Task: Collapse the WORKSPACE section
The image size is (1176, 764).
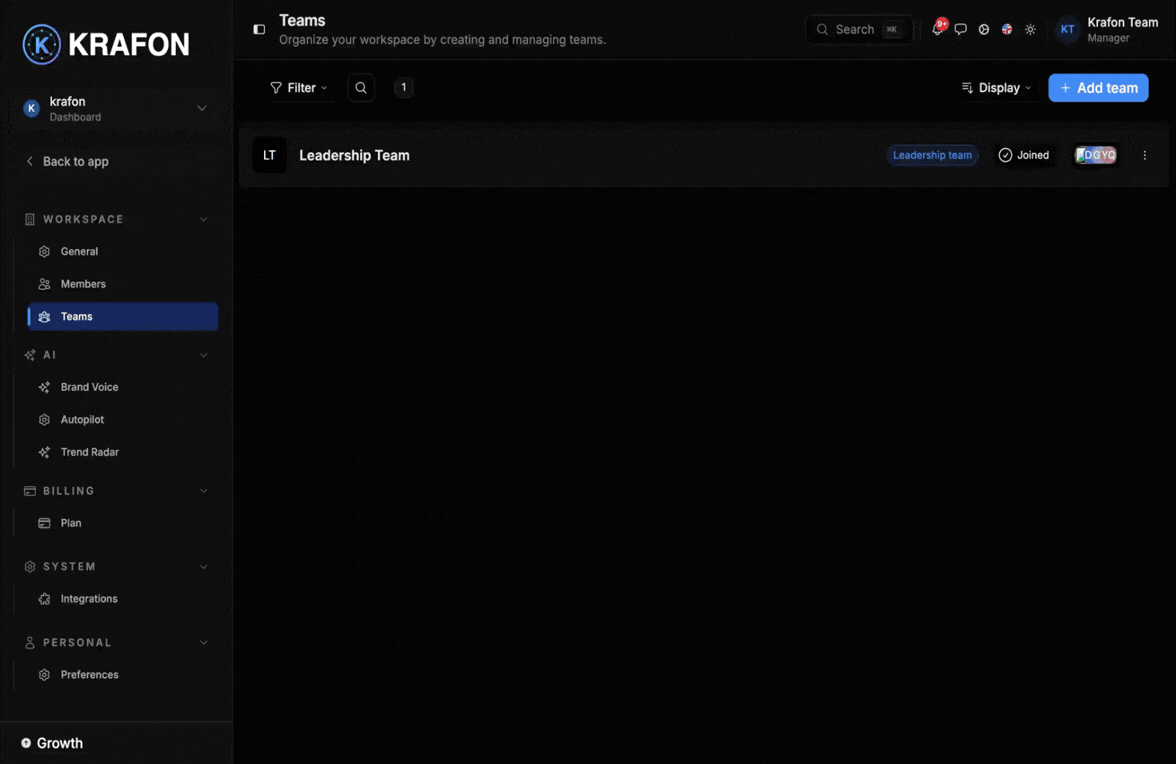Action: (x=203, y=220)
